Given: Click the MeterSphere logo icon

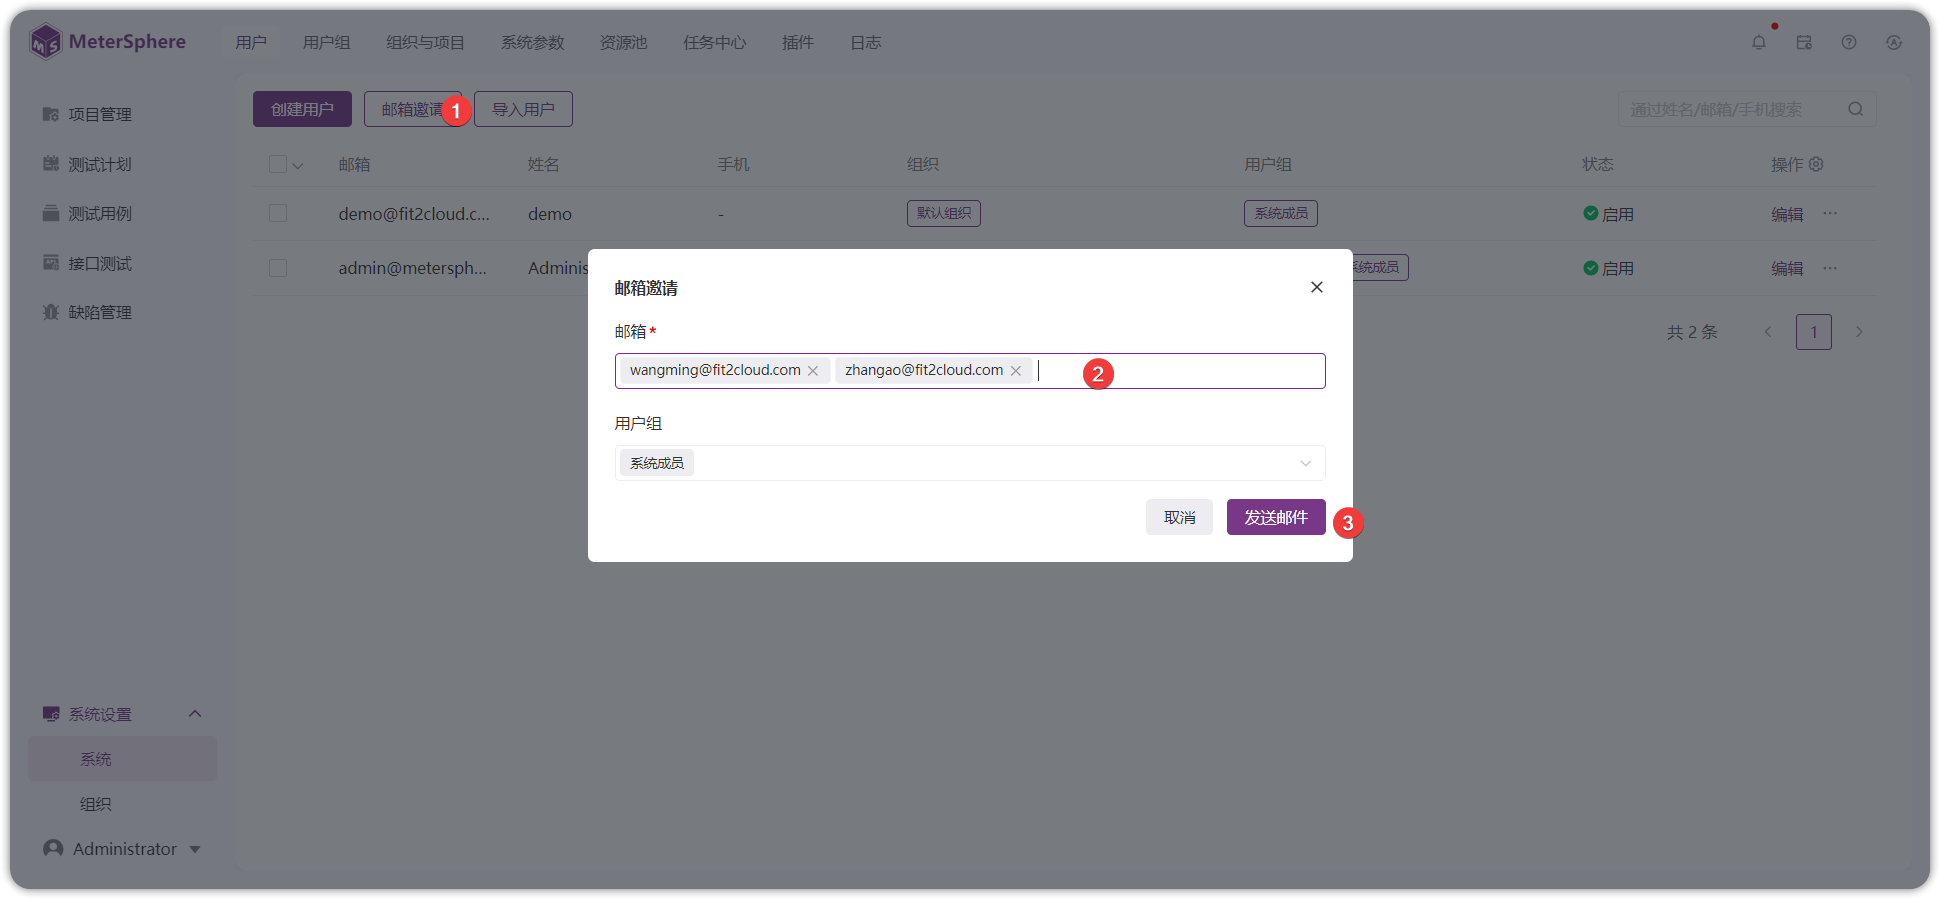Looking at the screenshot, I should point(45,42).
